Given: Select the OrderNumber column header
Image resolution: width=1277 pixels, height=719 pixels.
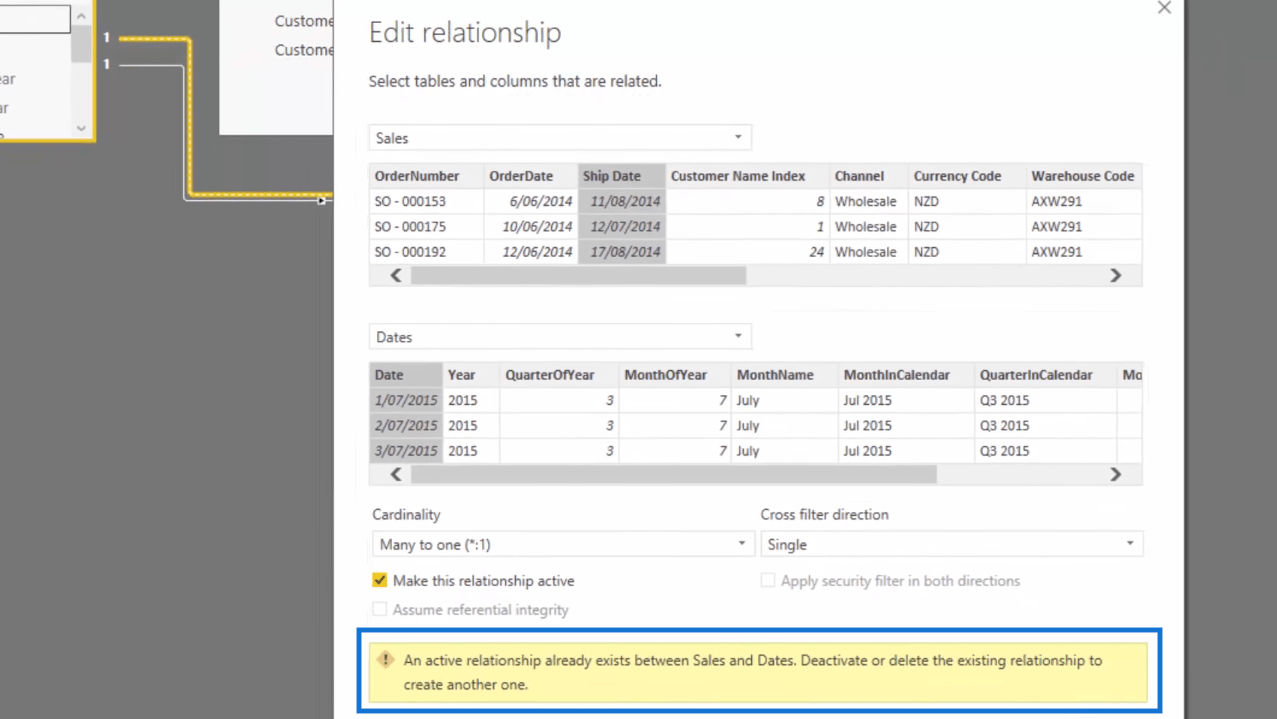Looking at the screenshot, I should pyautogui.click(x=426, y=176).
